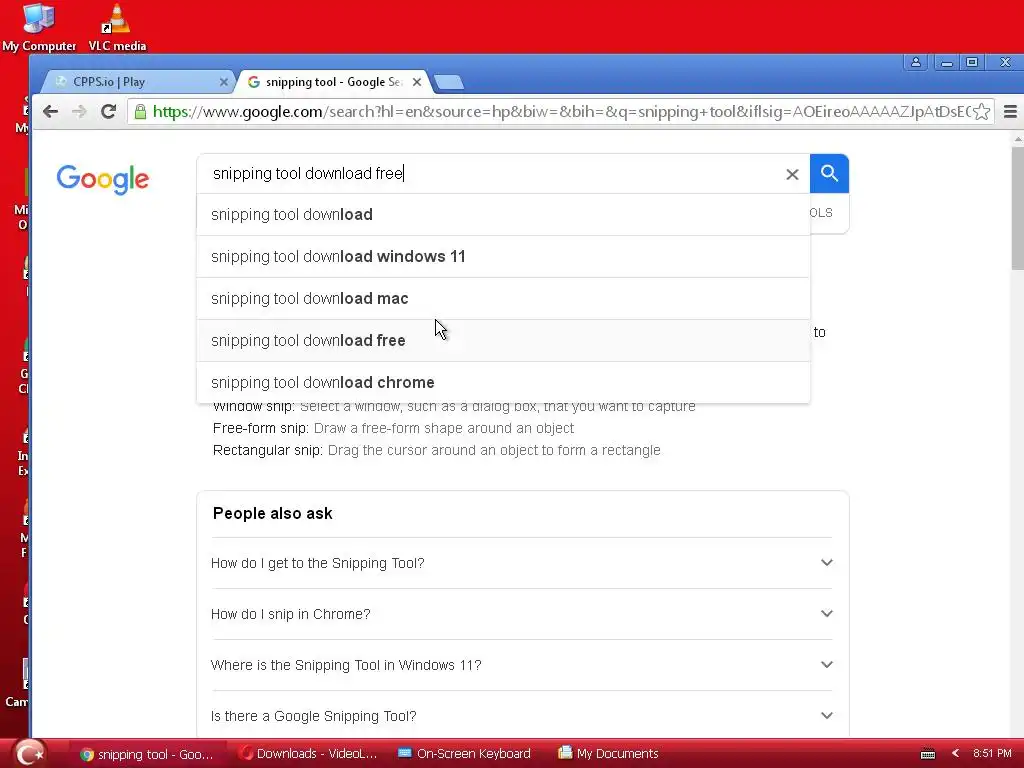The height and width of the screenshot is (768, 1024).
Task: Choose suggestion 'snipping tool download free'
Action: pos(503,340)
